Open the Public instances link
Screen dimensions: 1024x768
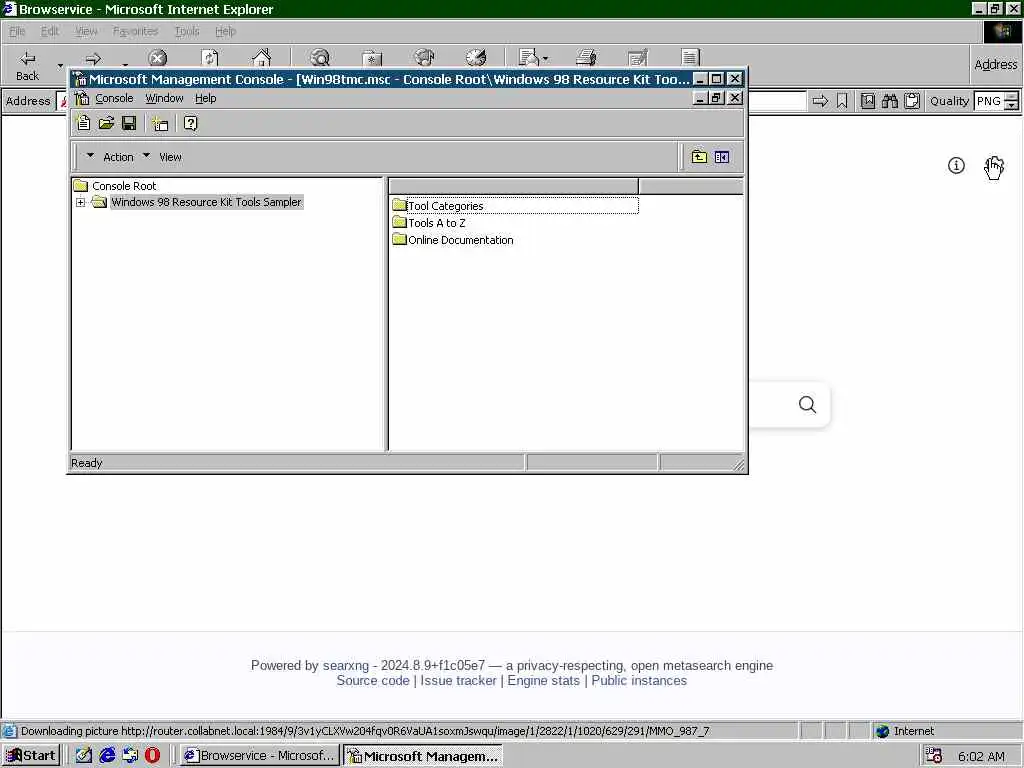639,680
